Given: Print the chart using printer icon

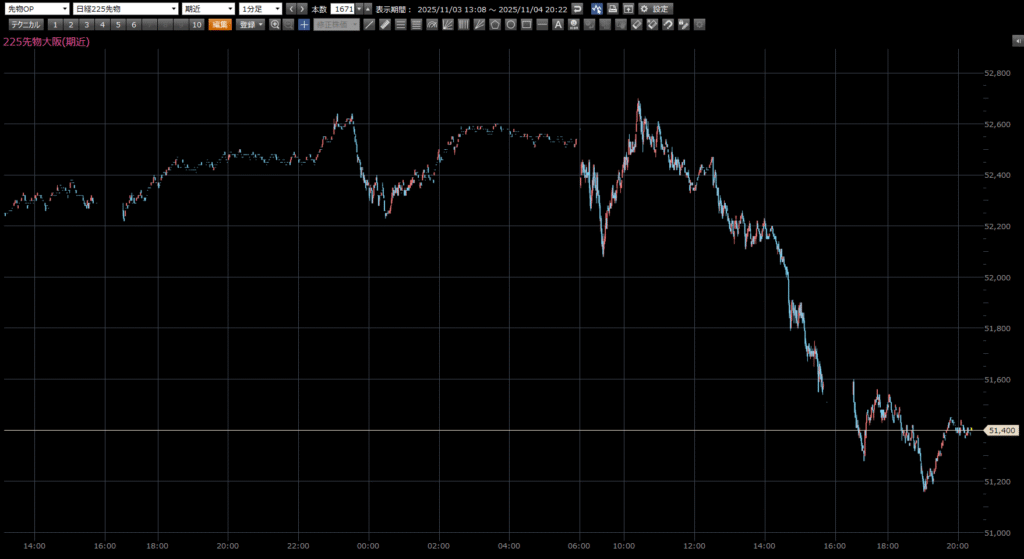Looking at the screenshot, I should click(x=612, y=9).
